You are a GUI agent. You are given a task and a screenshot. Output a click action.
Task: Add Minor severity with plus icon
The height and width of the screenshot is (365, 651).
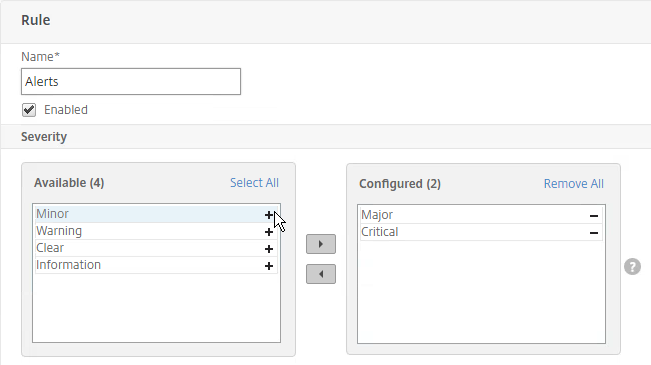point(269,215)
